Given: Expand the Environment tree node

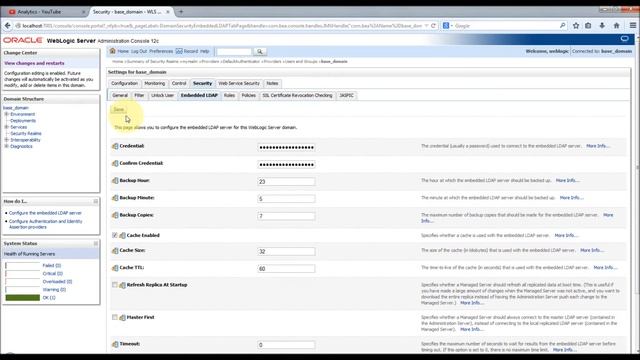Looking at the screenshot, I should [x=7, y=114].
